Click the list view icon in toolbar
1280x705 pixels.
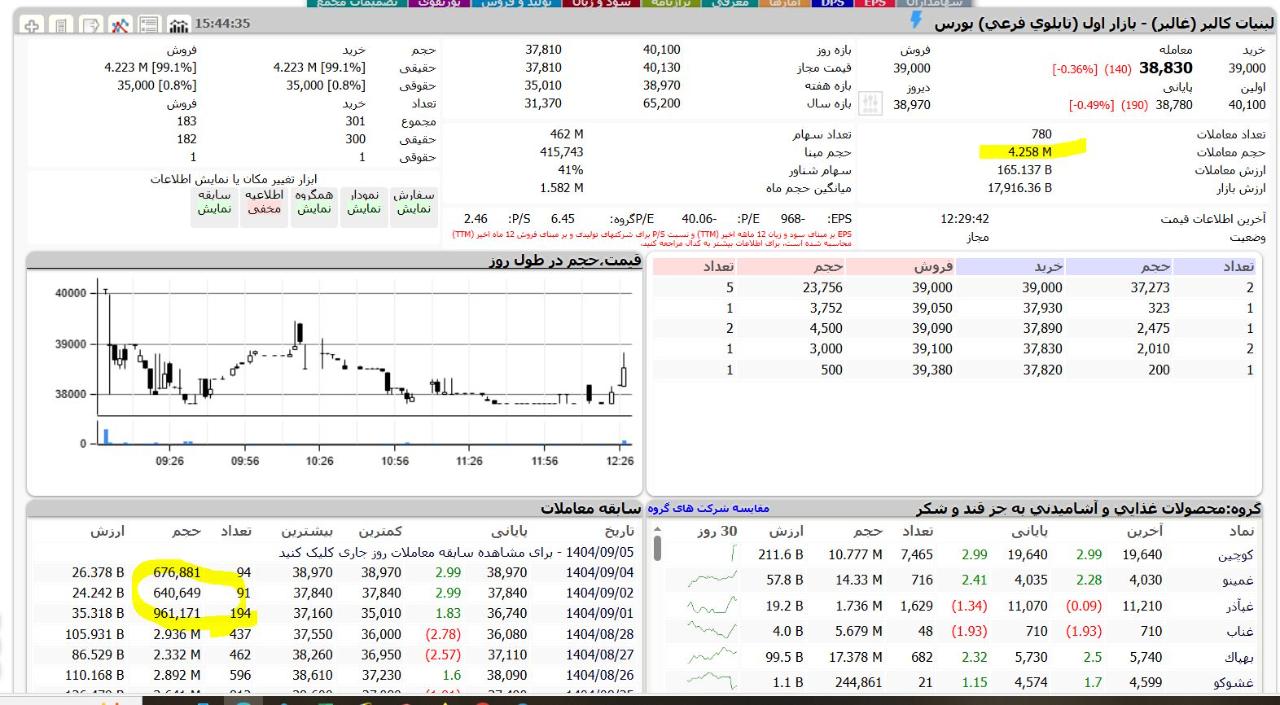pos(150,25)
